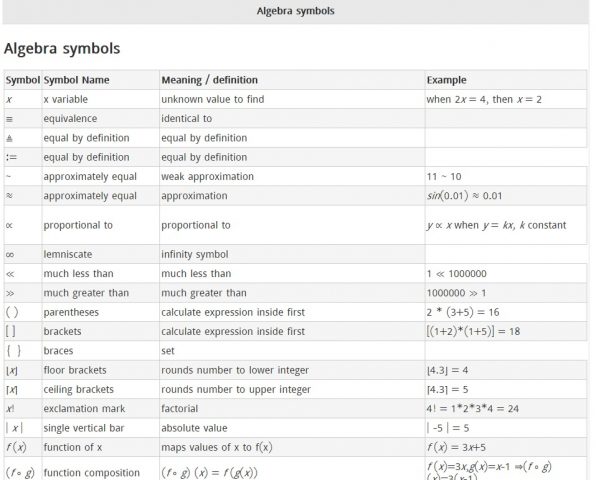
Task: Click the '⌊4.3⌋ = 4' example
Action: click(447, 370)
